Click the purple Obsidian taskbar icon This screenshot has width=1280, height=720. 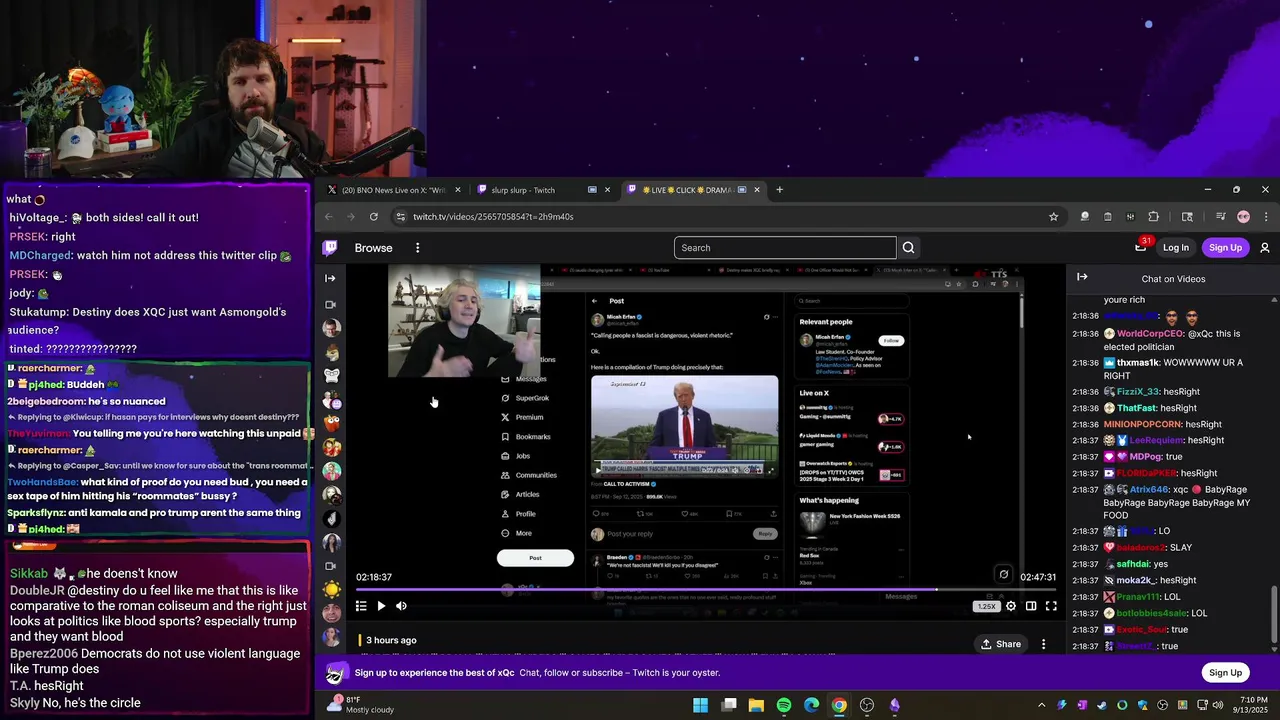(894, 705)
